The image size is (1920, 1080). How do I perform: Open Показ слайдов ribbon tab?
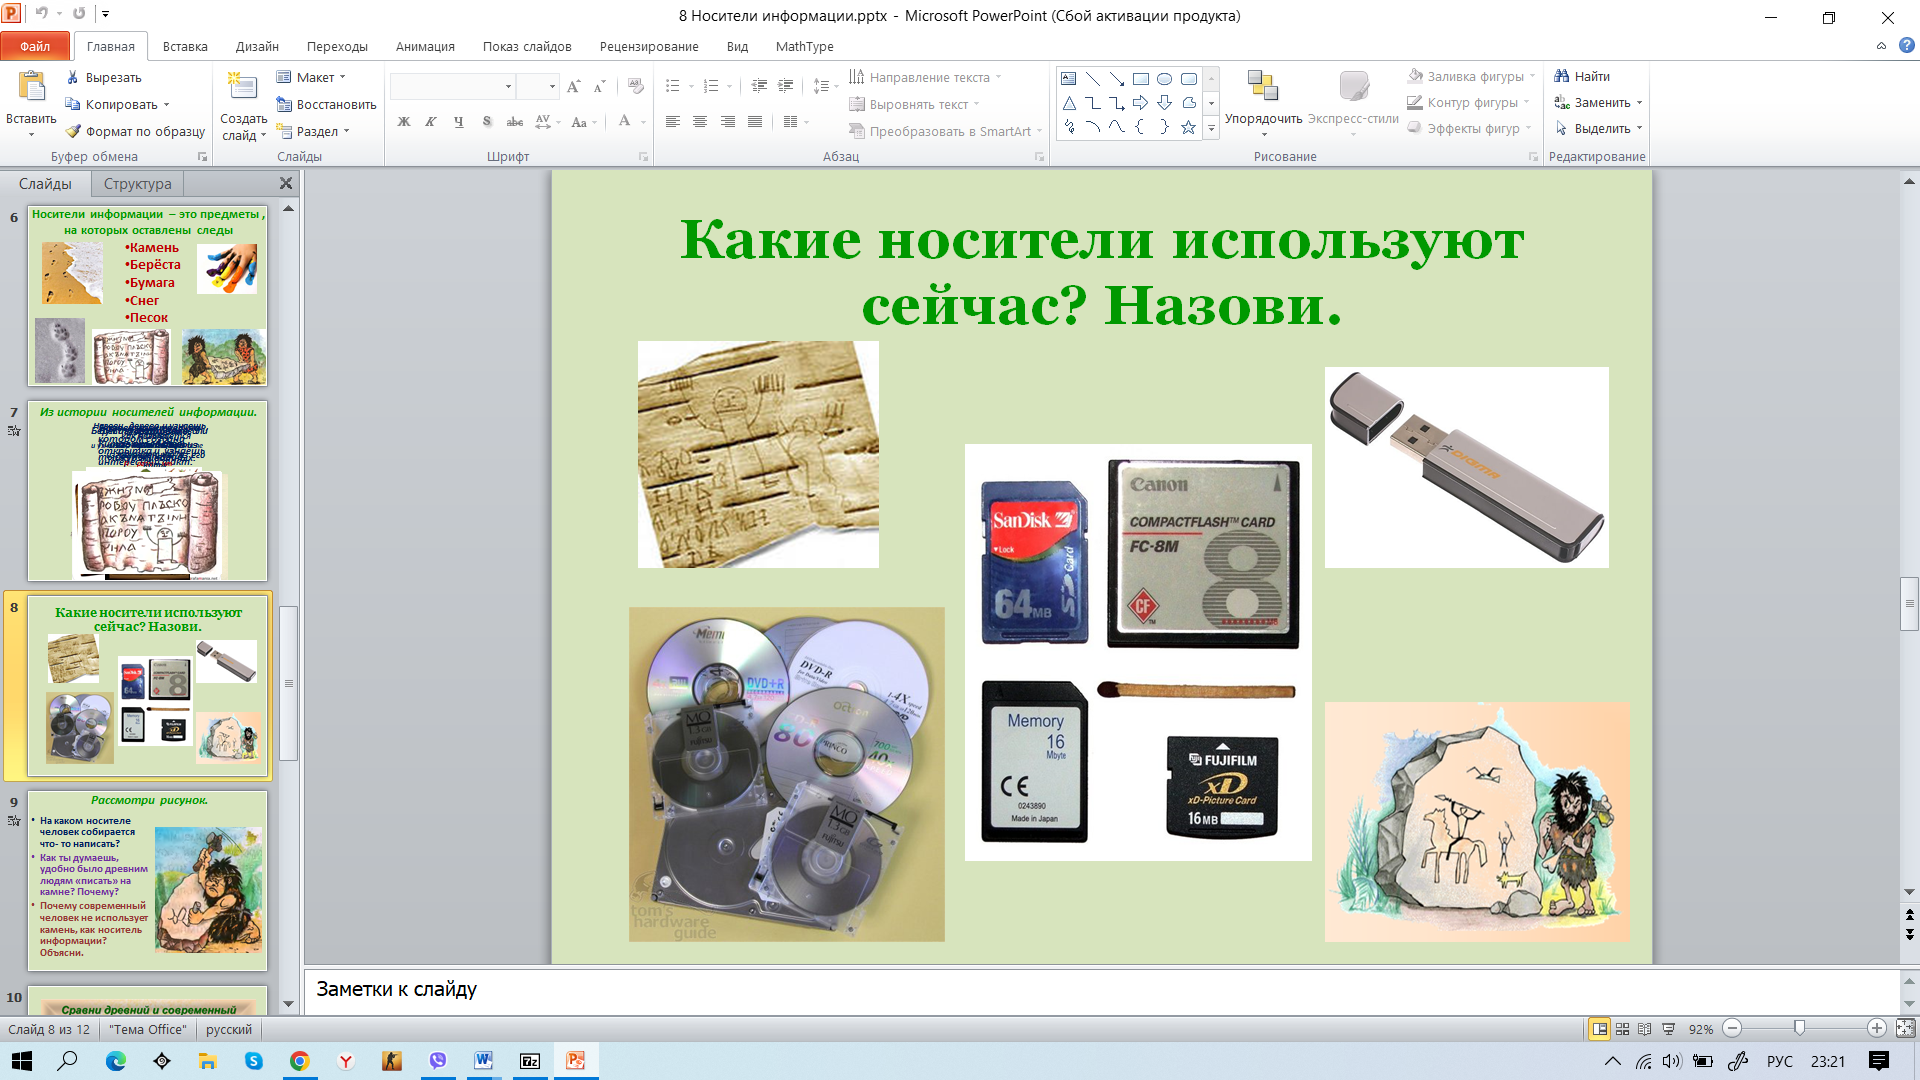(x=527, y=46)
